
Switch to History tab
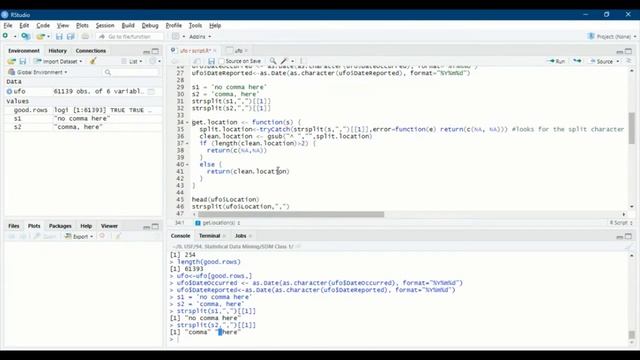[x=57, y=51]
